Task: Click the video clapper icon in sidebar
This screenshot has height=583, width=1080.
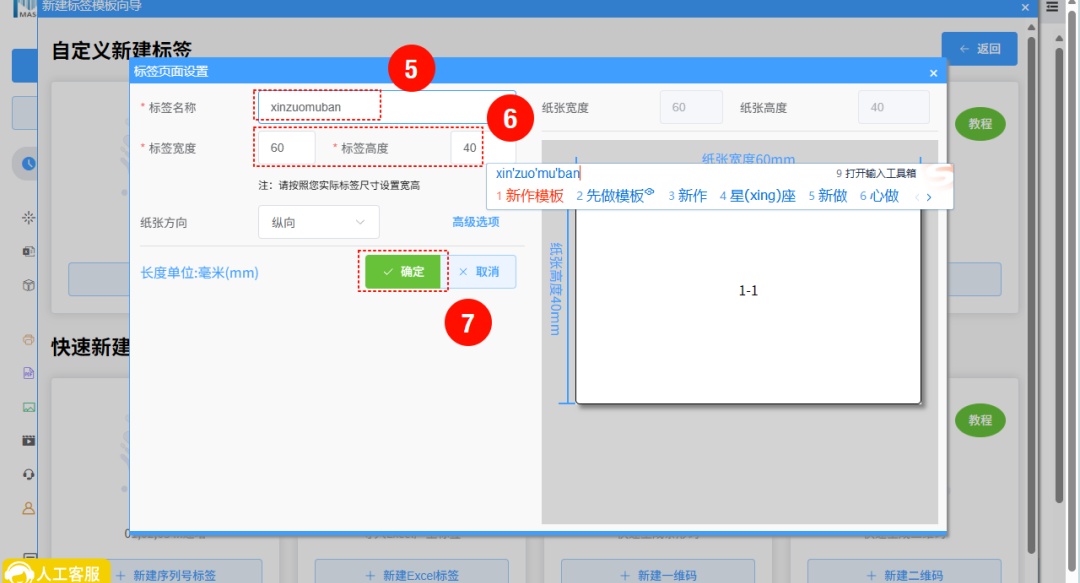Action: pyautogui.click(x=28, y=440)
